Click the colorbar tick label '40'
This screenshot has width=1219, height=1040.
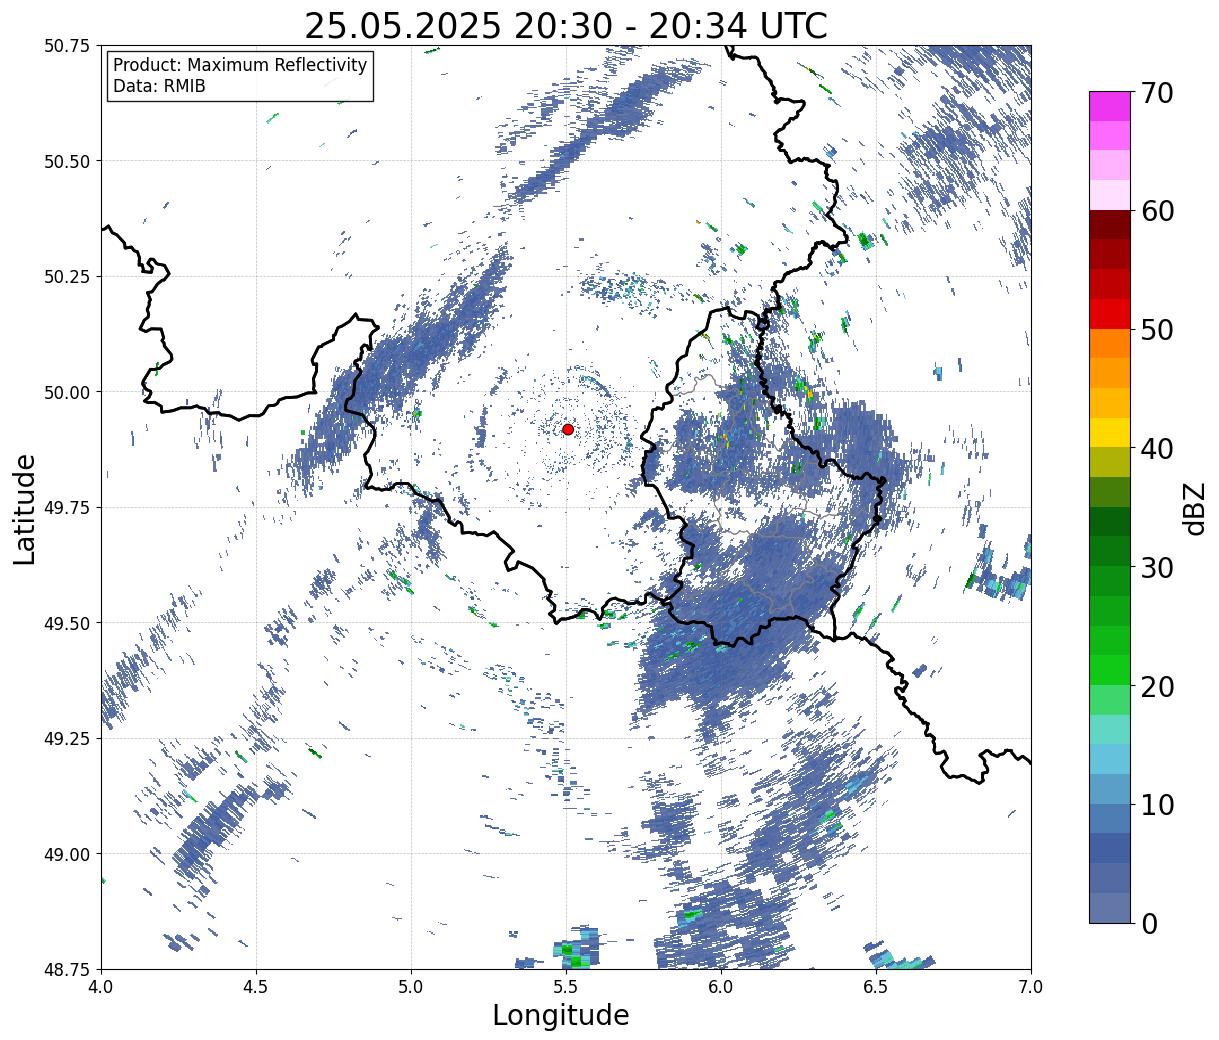click(1157, 449)
